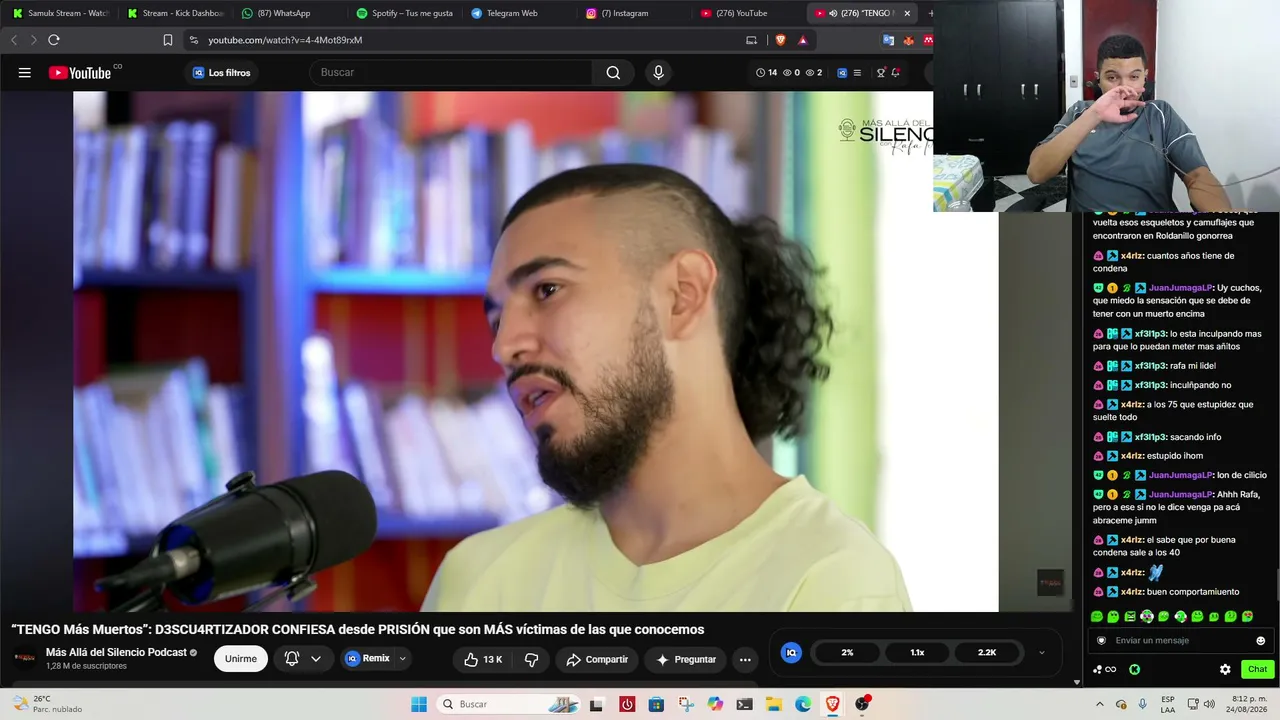Image resolution: width=1280 pixels, height=720 pixels.
Task: Click the browser address bar URL
Action: coord(285,40)
